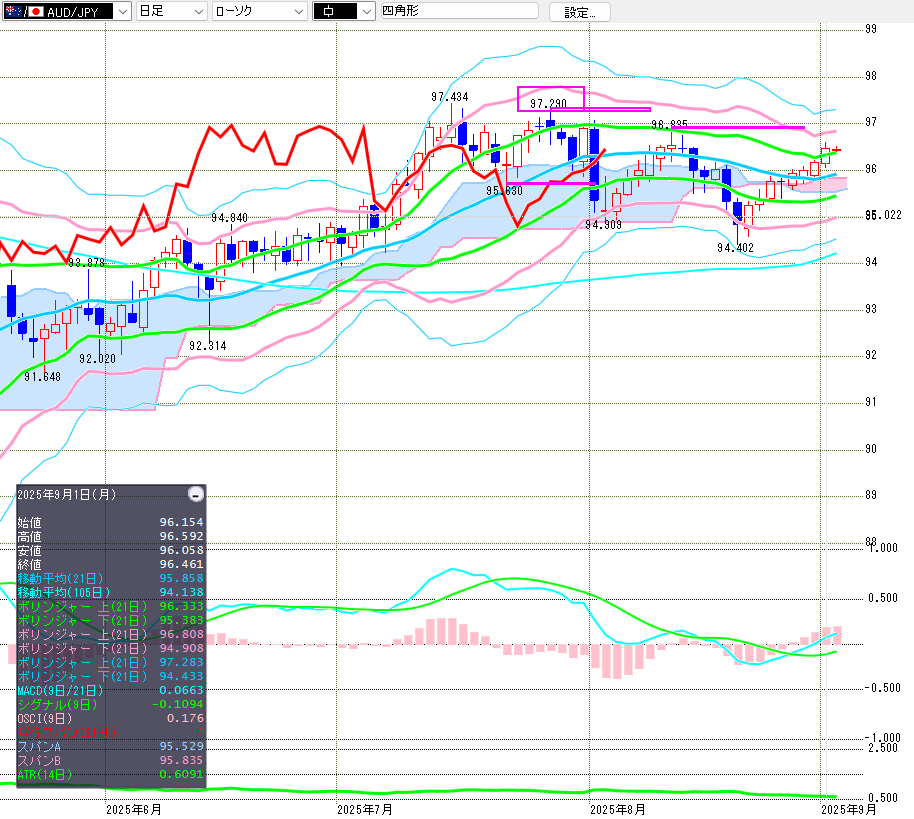Click the ATR(14日) row
Screen dimensions: 914x819
[x=111, y=774]
